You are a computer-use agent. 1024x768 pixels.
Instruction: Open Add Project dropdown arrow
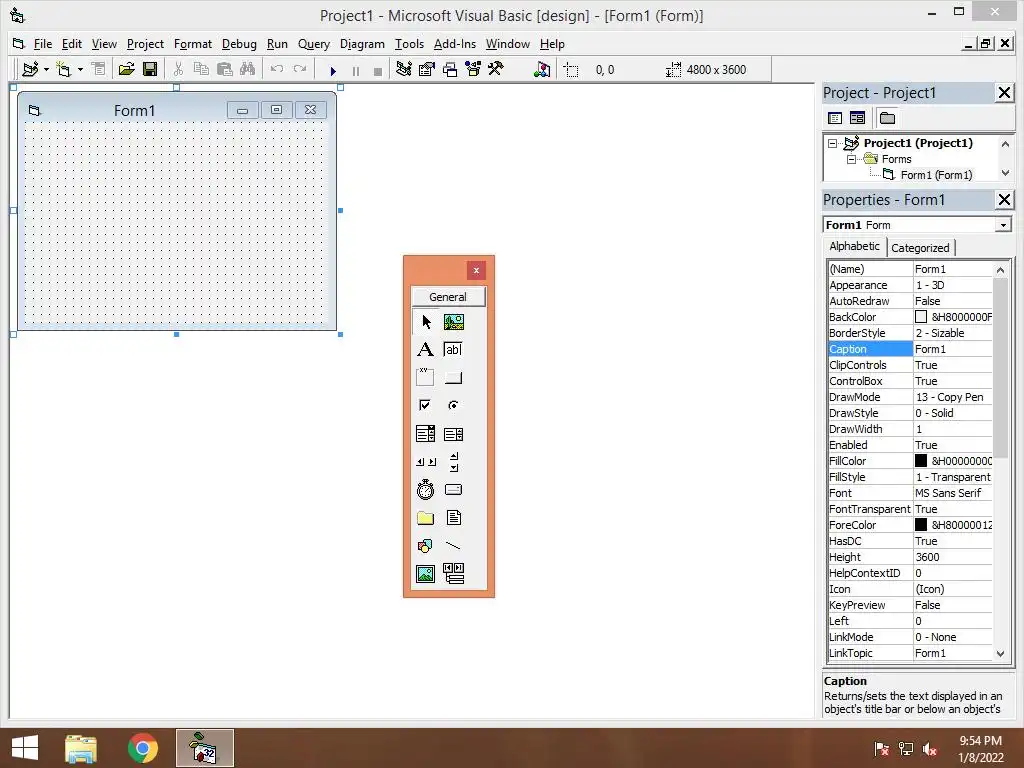tap(46, 69)
